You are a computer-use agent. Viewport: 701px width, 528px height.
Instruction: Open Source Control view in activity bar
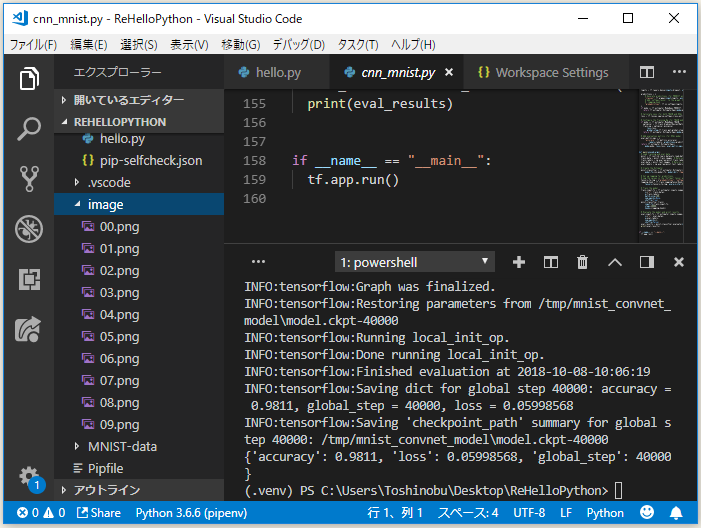pos(29,179)
